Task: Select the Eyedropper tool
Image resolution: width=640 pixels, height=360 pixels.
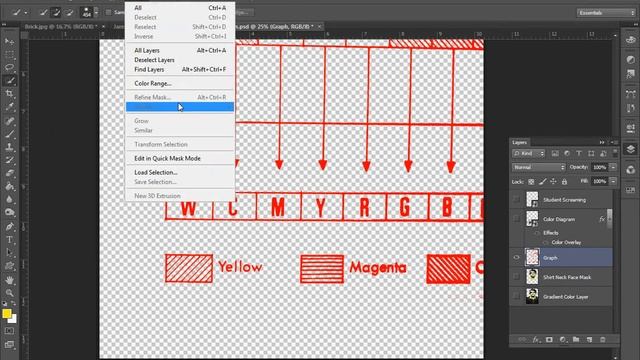Action: click(x=9, y=107)
